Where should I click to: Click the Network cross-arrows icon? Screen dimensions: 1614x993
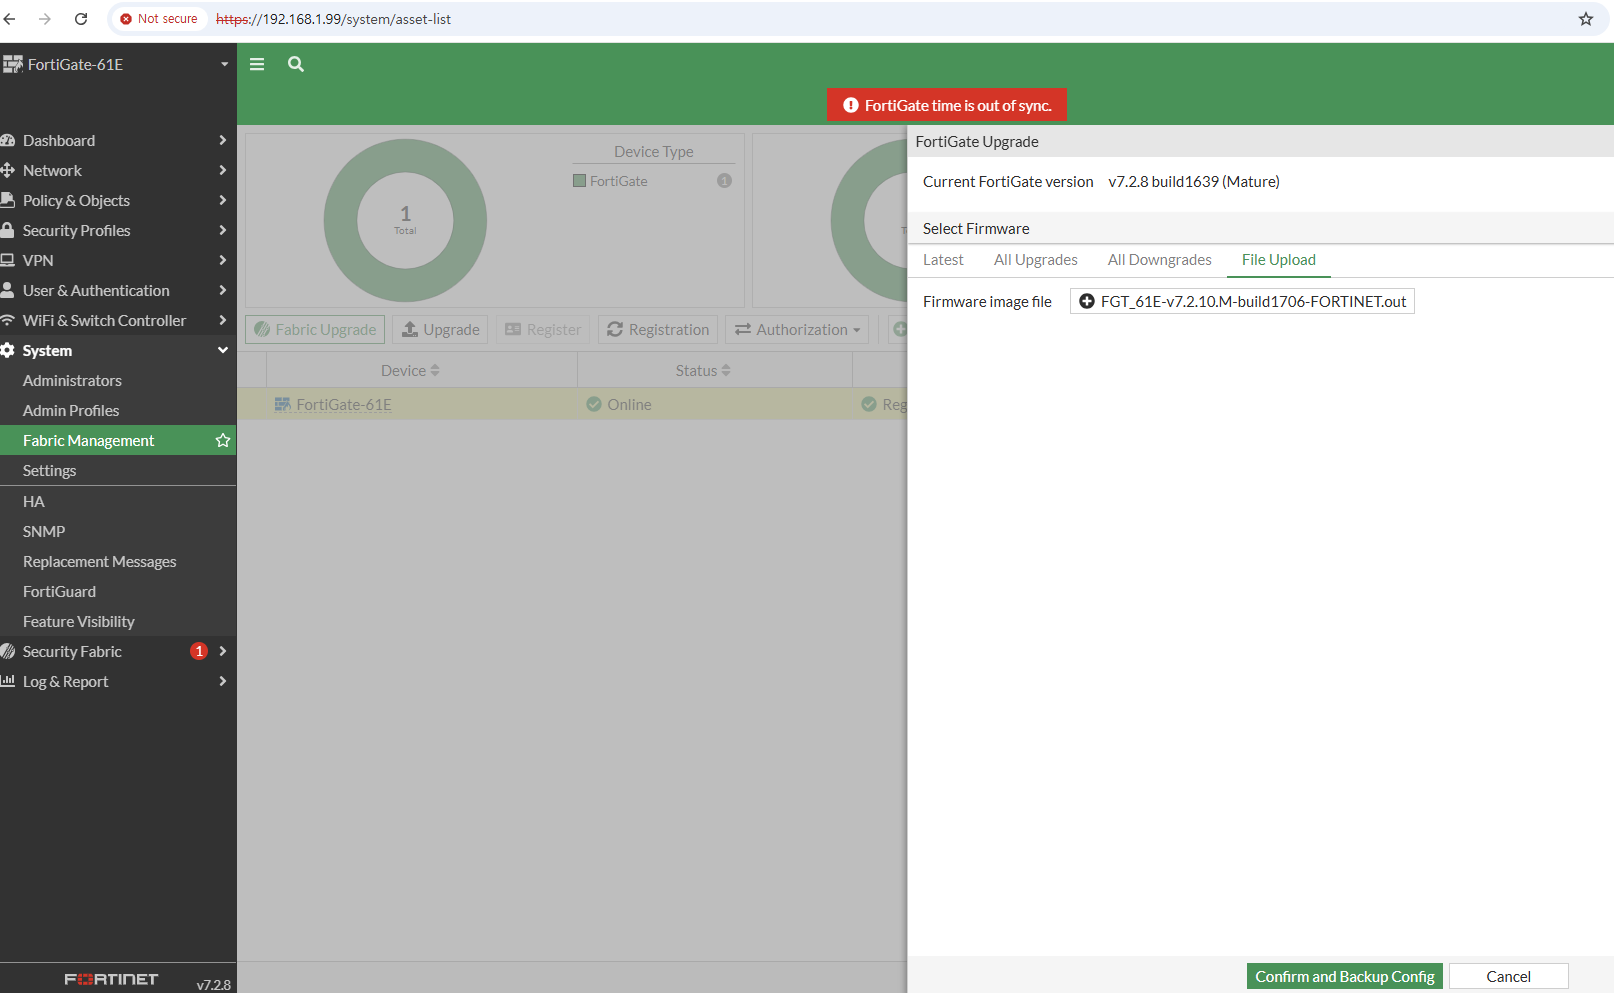tap(7, 170)
